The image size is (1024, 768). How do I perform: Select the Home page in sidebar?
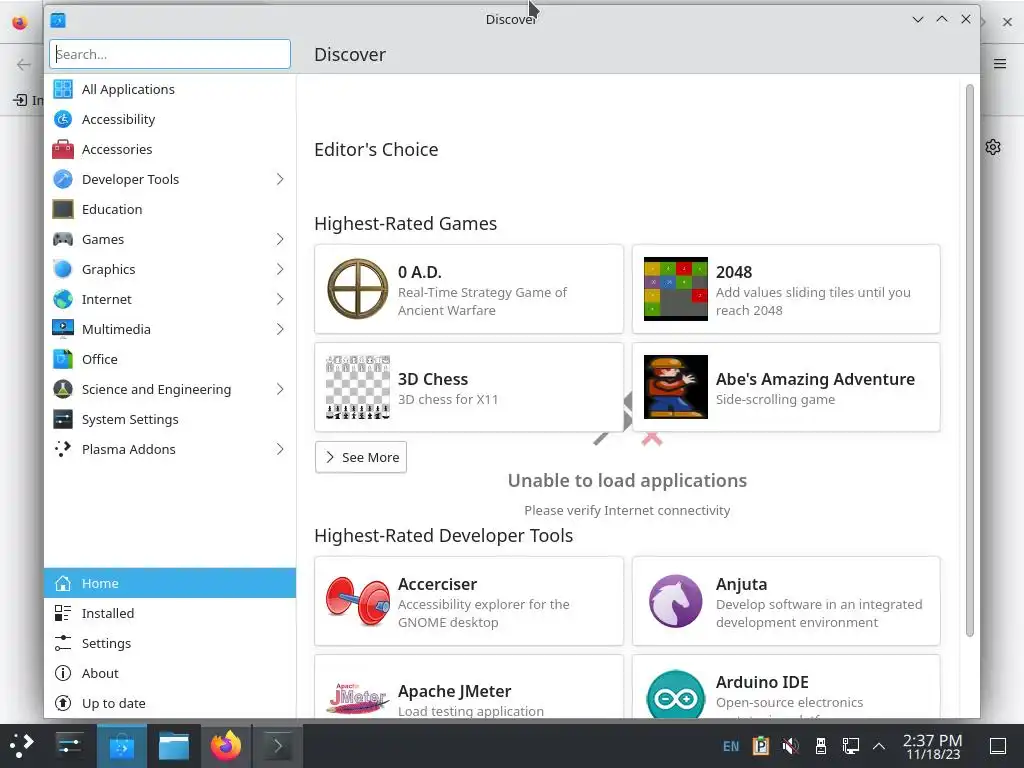(x=170, y=583)
